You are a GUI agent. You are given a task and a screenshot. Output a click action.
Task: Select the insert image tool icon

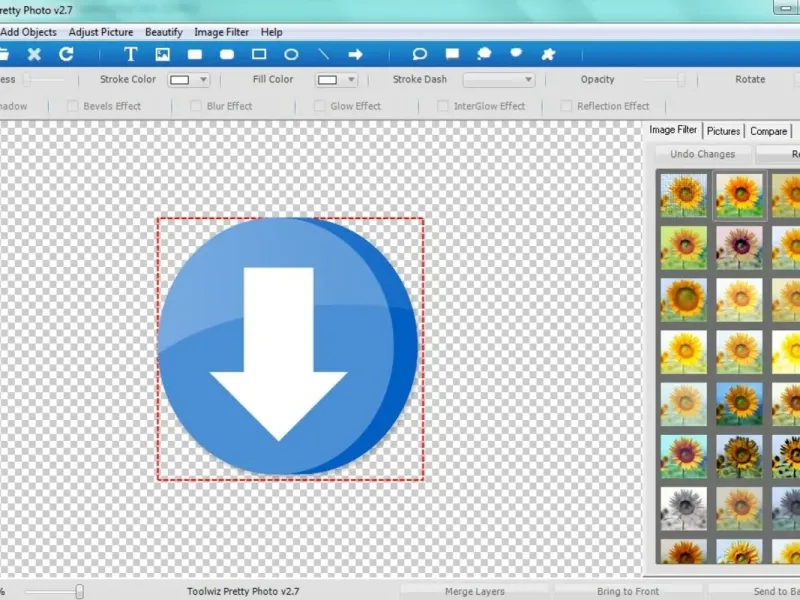(163, 54)
